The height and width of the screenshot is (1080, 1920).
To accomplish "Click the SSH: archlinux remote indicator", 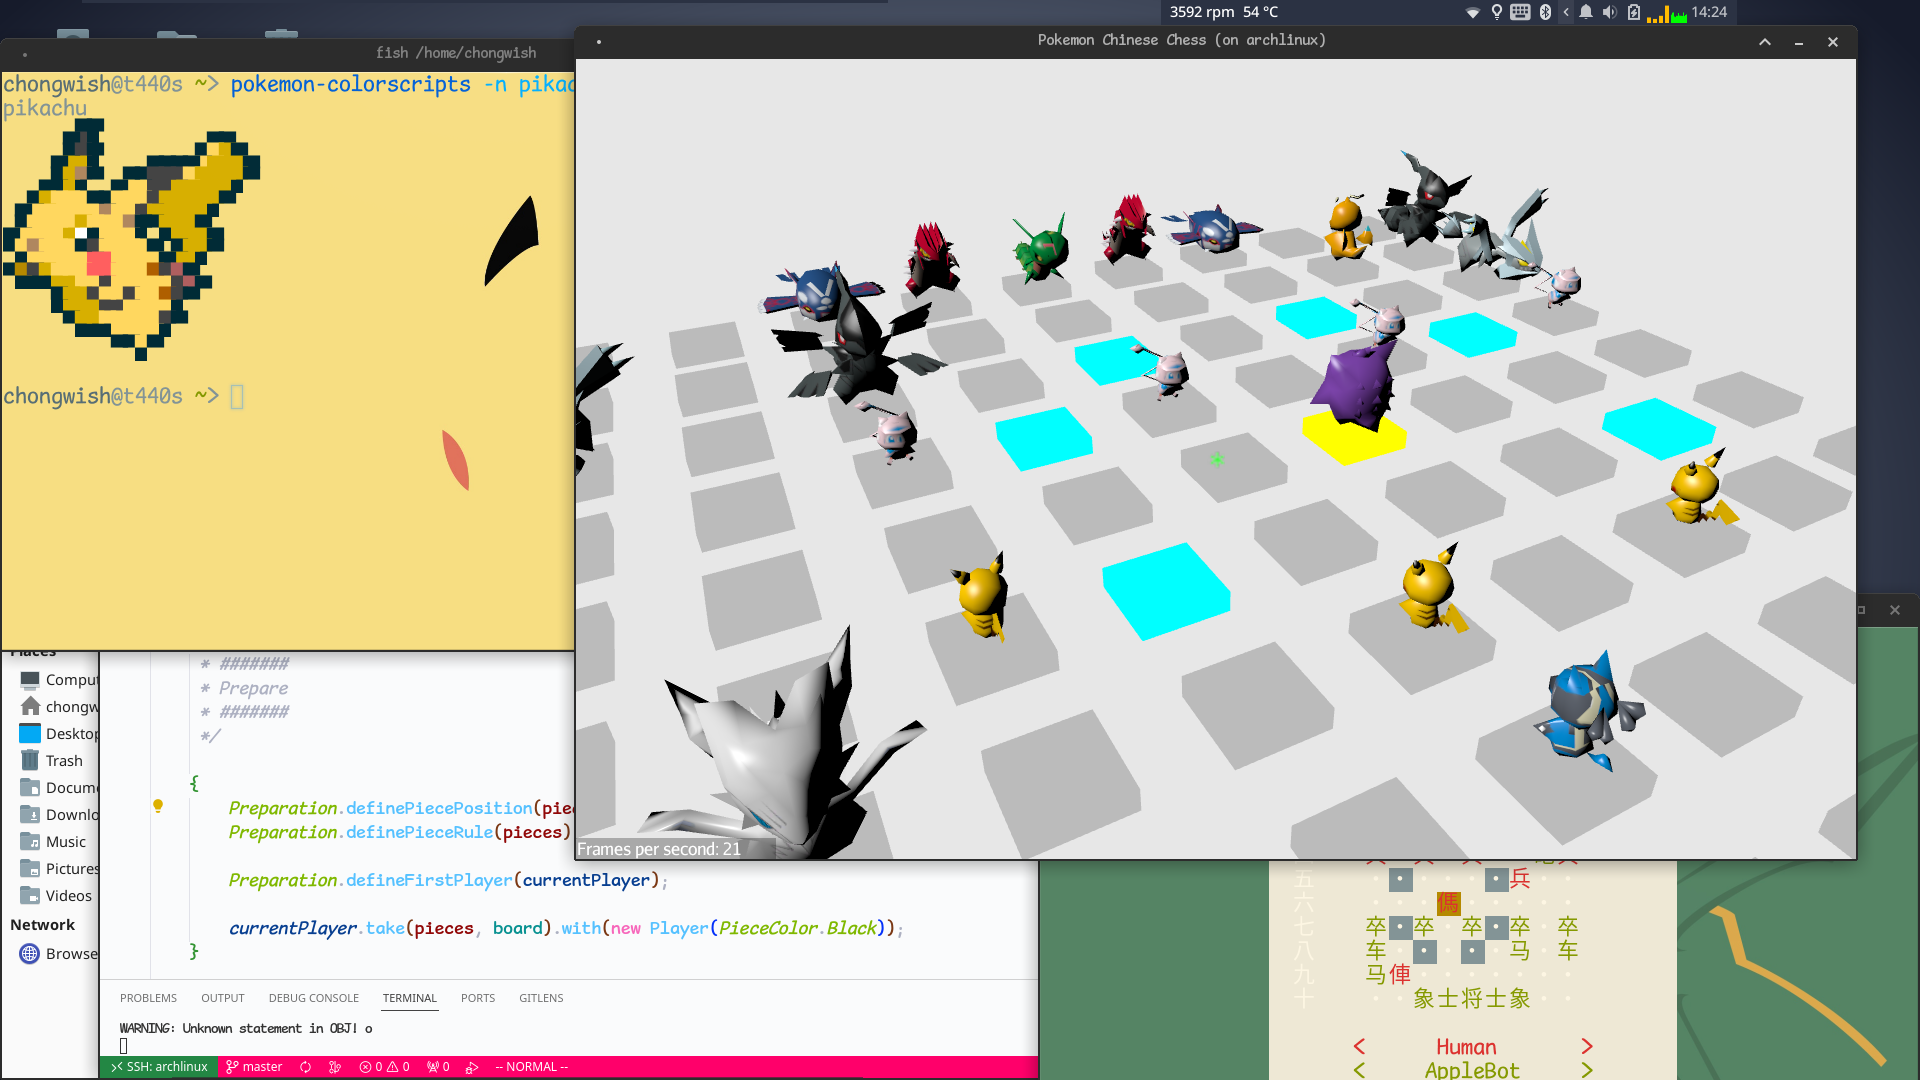I will (x=159, y=1067).
